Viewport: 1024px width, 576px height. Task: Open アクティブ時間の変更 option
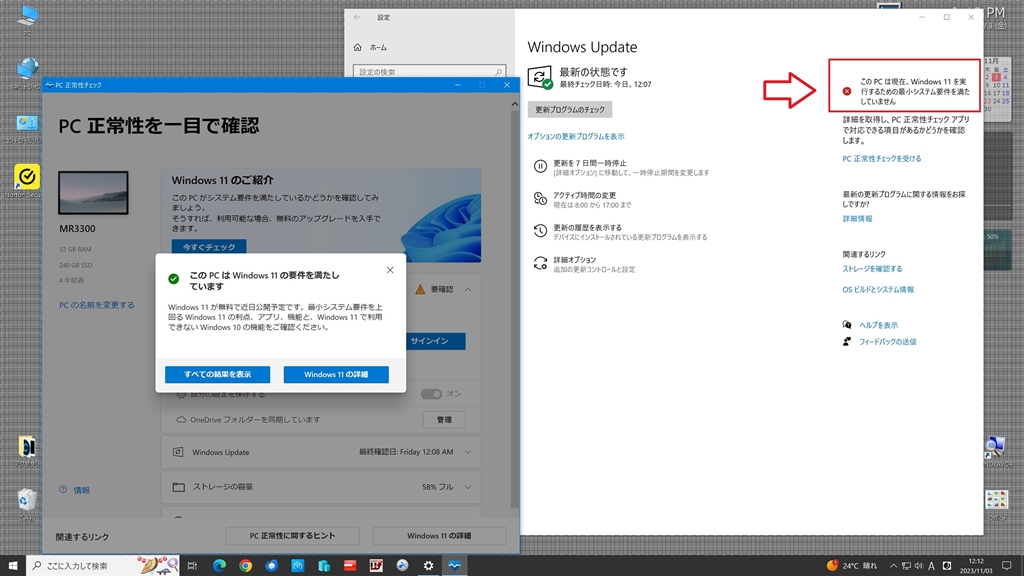pos(592,200)
